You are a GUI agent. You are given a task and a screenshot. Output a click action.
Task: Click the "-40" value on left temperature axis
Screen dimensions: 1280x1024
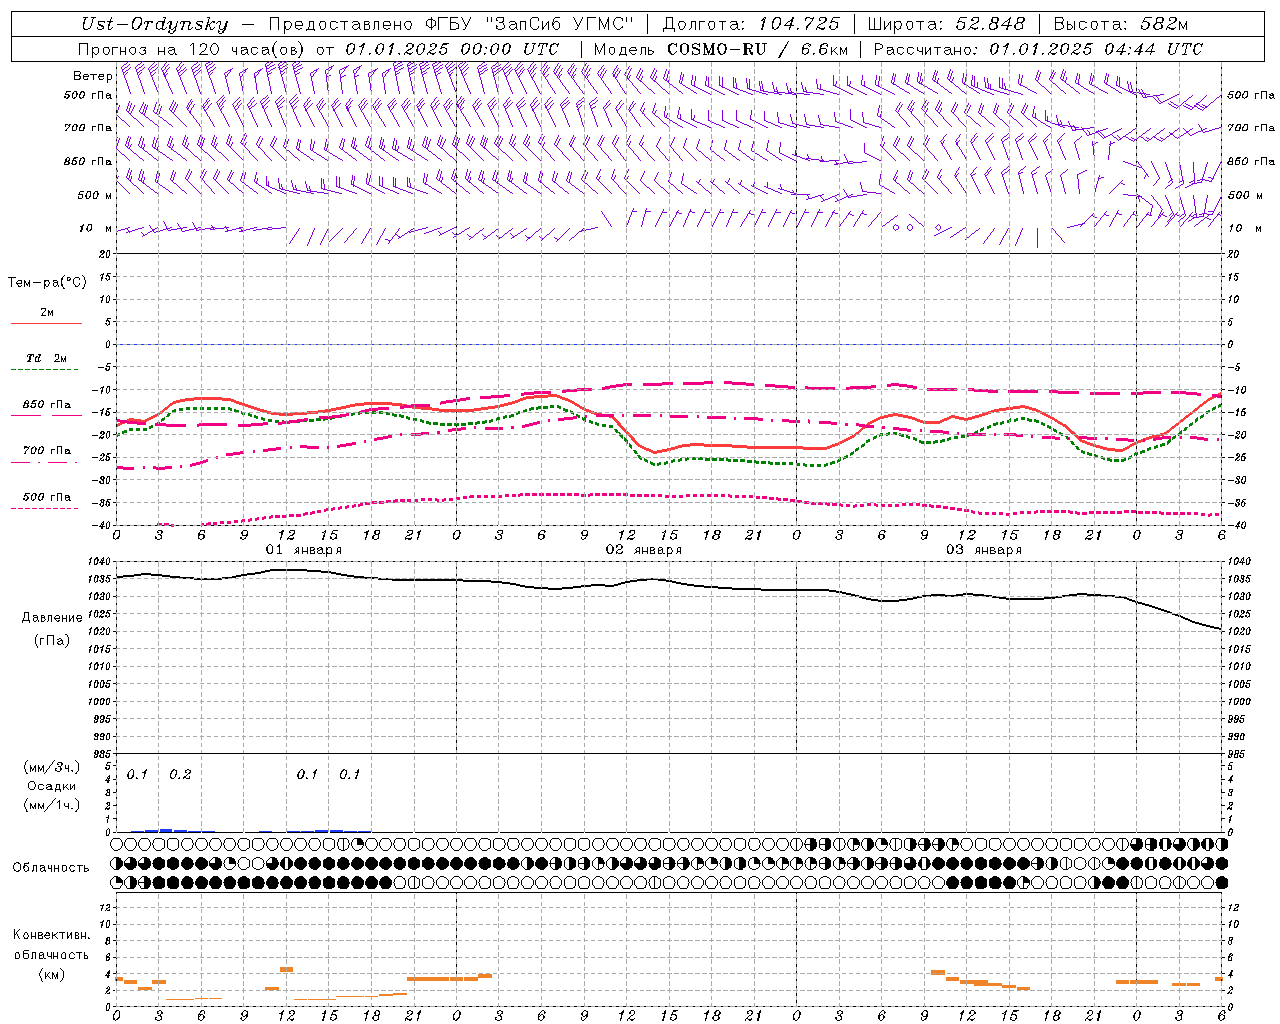click(x=102, y=525)
